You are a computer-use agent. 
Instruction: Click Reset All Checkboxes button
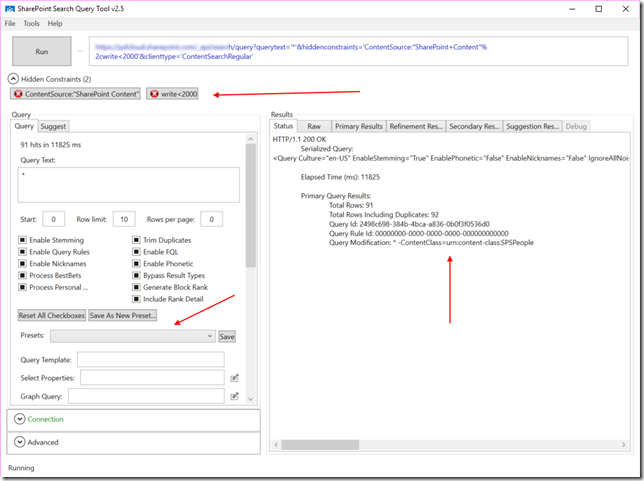click(x=52, y=315)
